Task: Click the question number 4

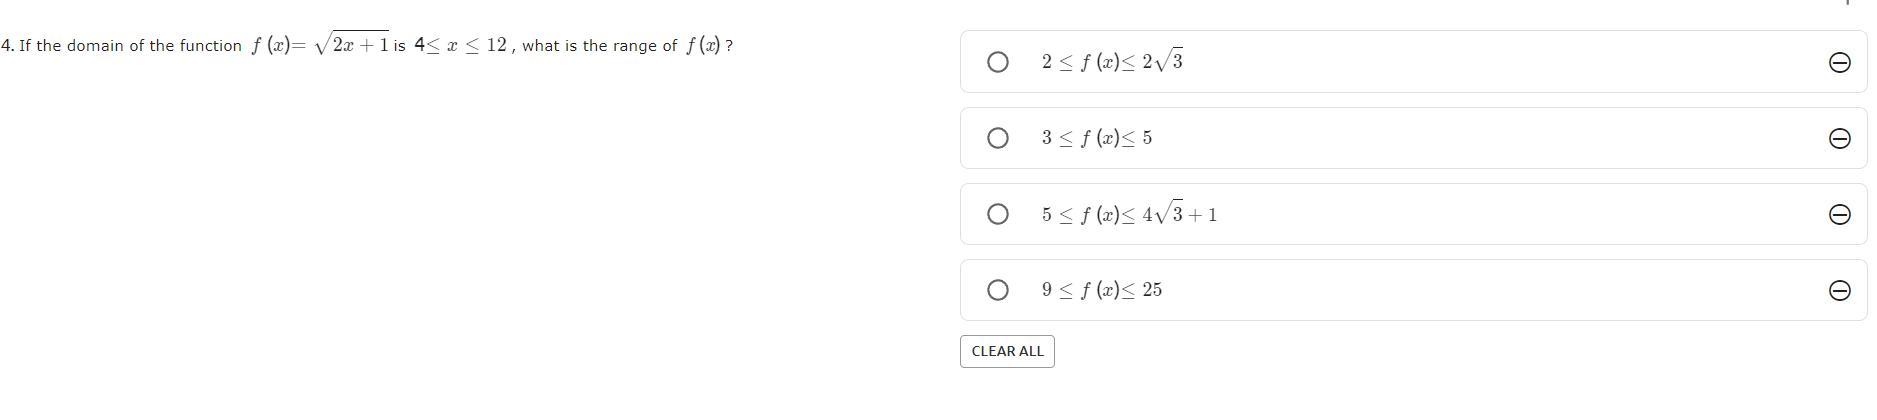Action: point(7,46)
